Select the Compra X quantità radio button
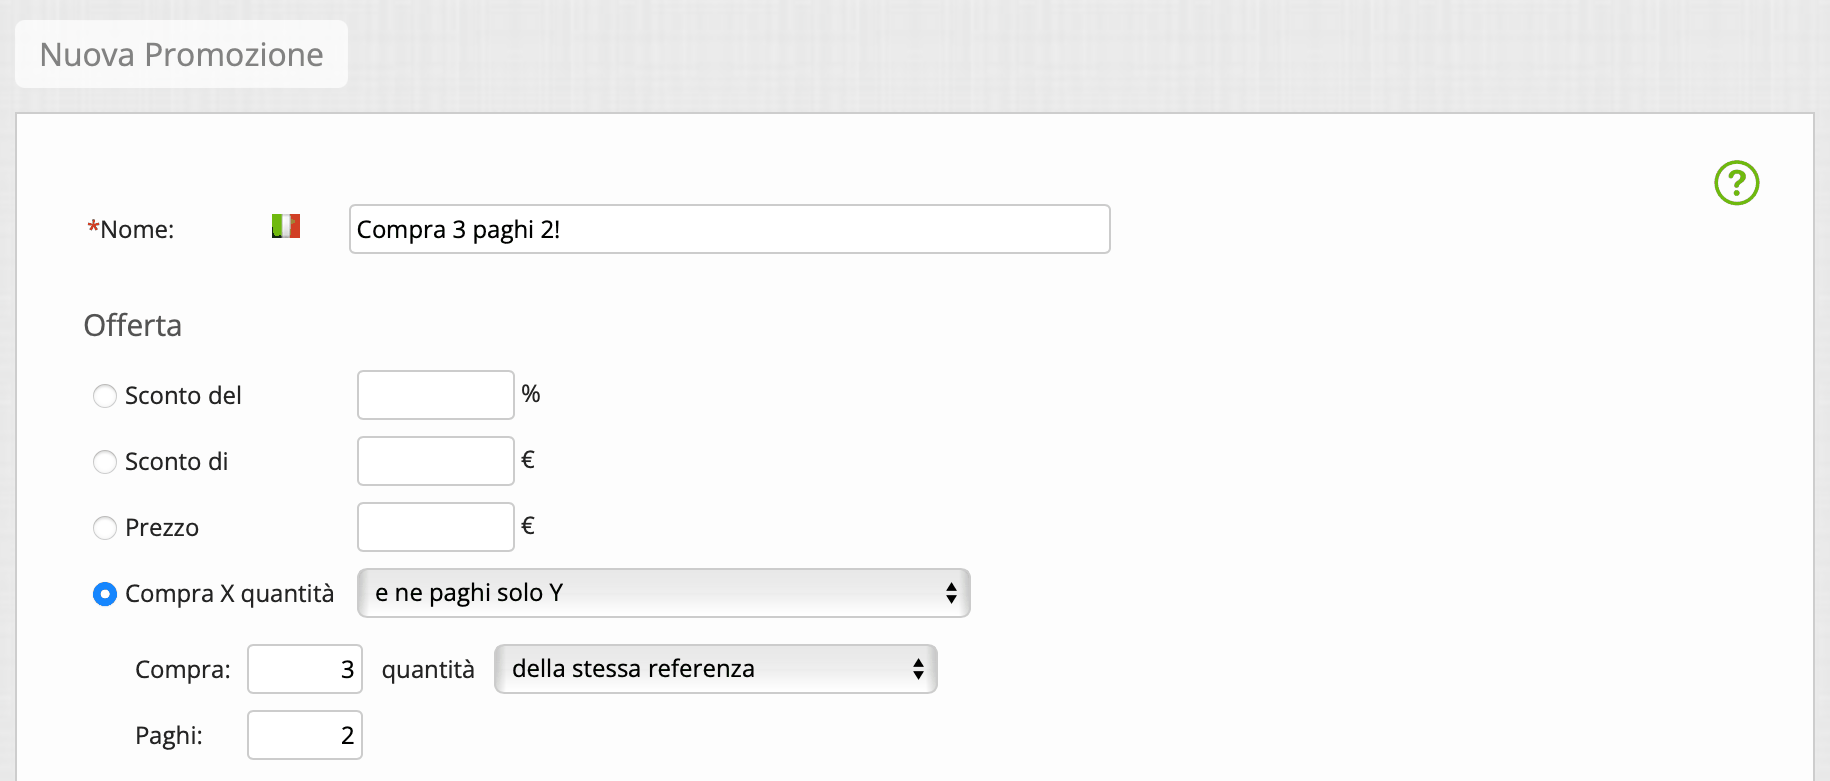 (105, 594)
